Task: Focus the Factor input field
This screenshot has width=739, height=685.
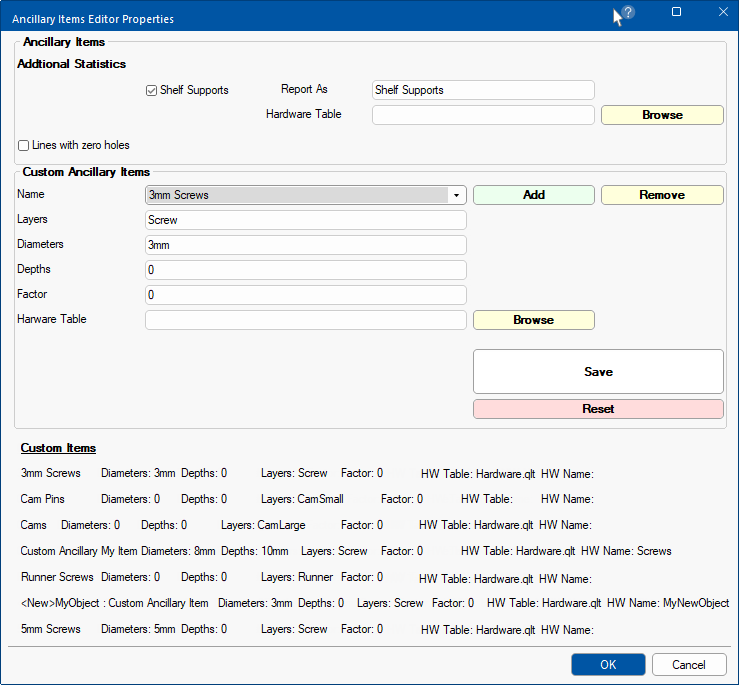Action: [305, 295]
